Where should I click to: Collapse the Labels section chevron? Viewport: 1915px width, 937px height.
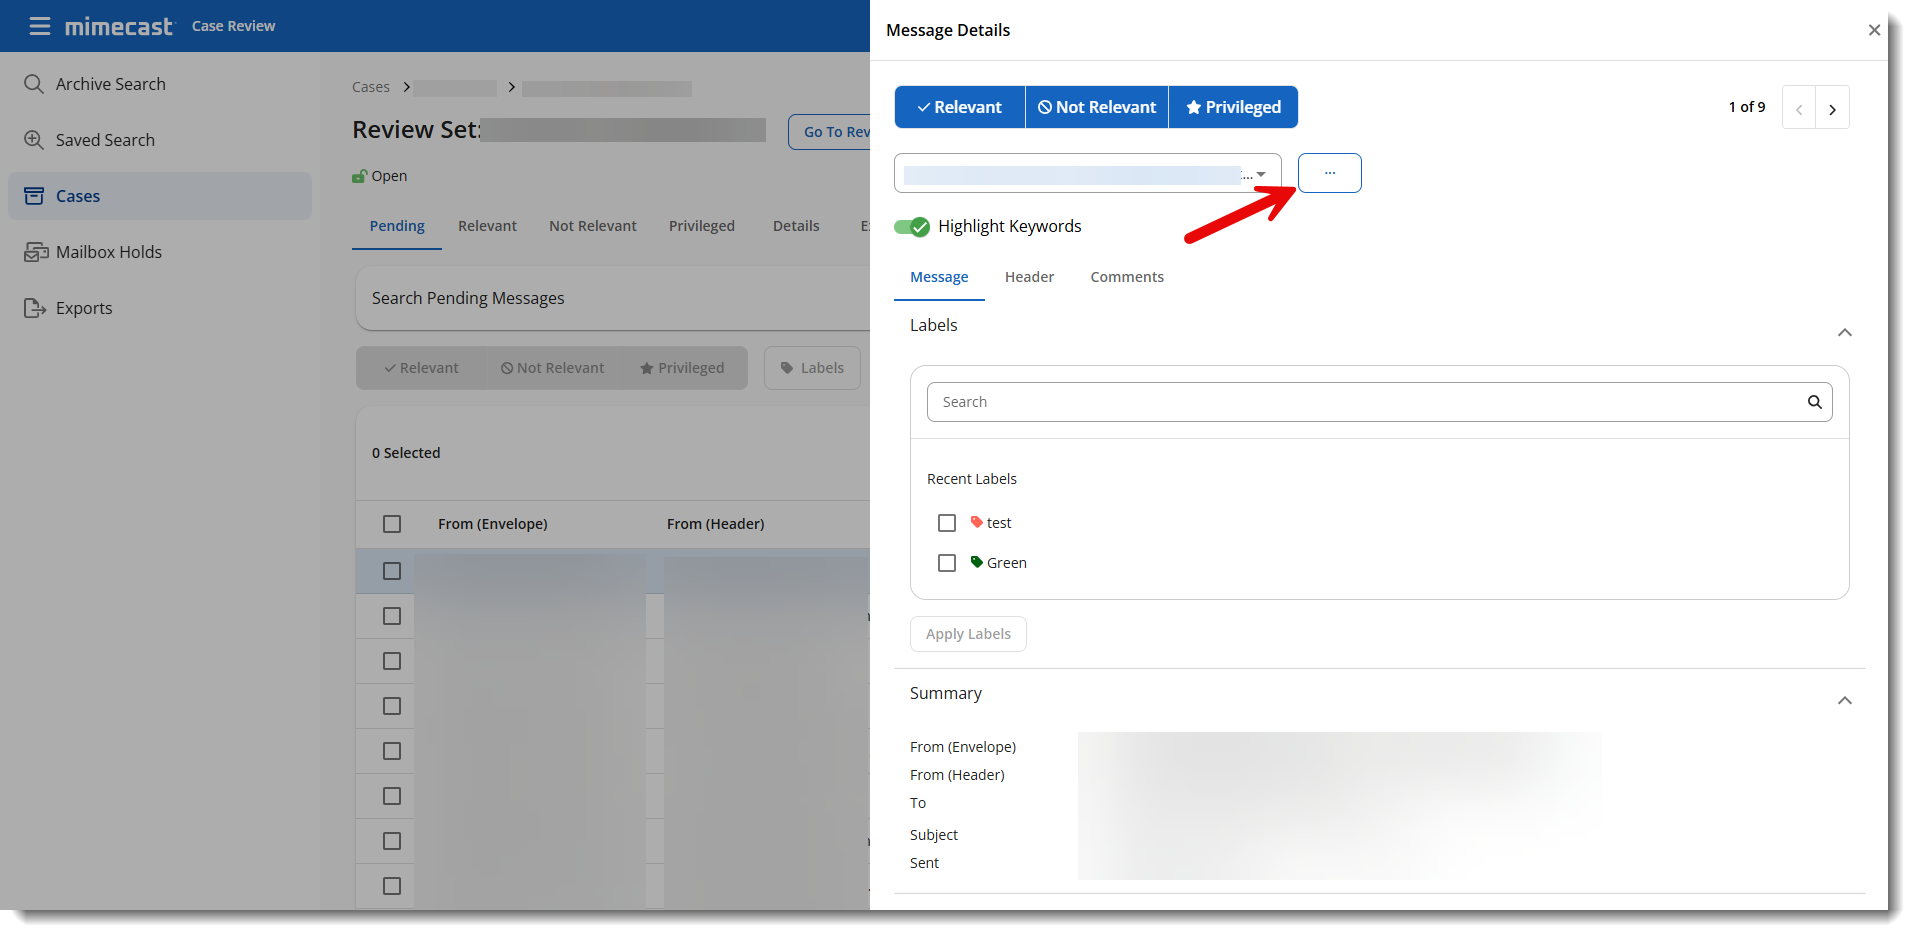click(1844, 332)
